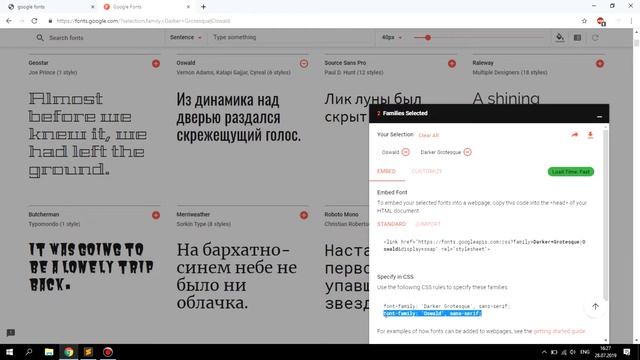This screenshot has width=640, height=360.
Task: Click the highlighted Oswald font-family CSS line
Action: [432, 313]
